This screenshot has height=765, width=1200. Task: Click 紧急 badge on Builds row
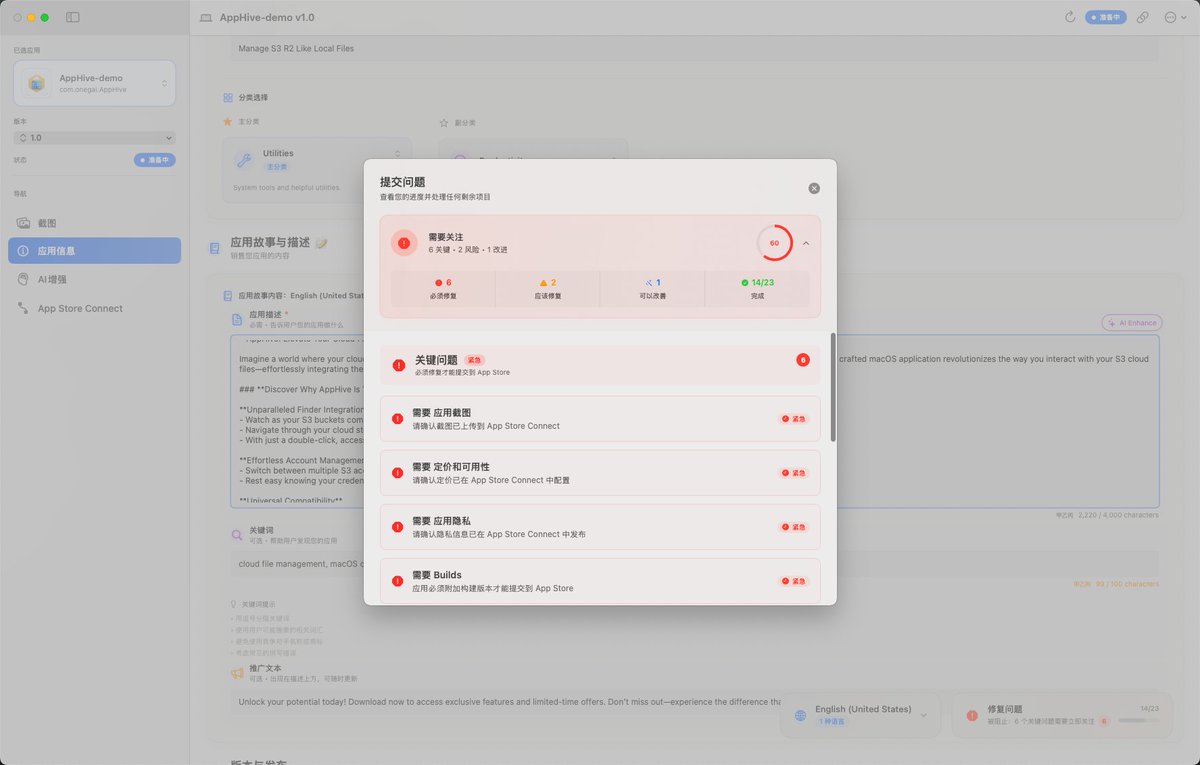(794, 581)
